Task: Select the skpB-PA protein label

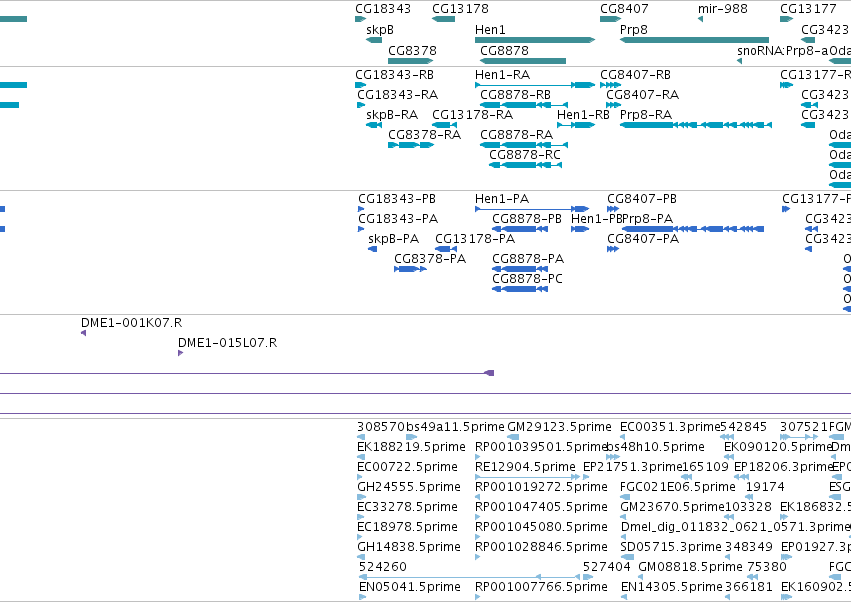Action: pyautogui.click(x=393, y=239)
